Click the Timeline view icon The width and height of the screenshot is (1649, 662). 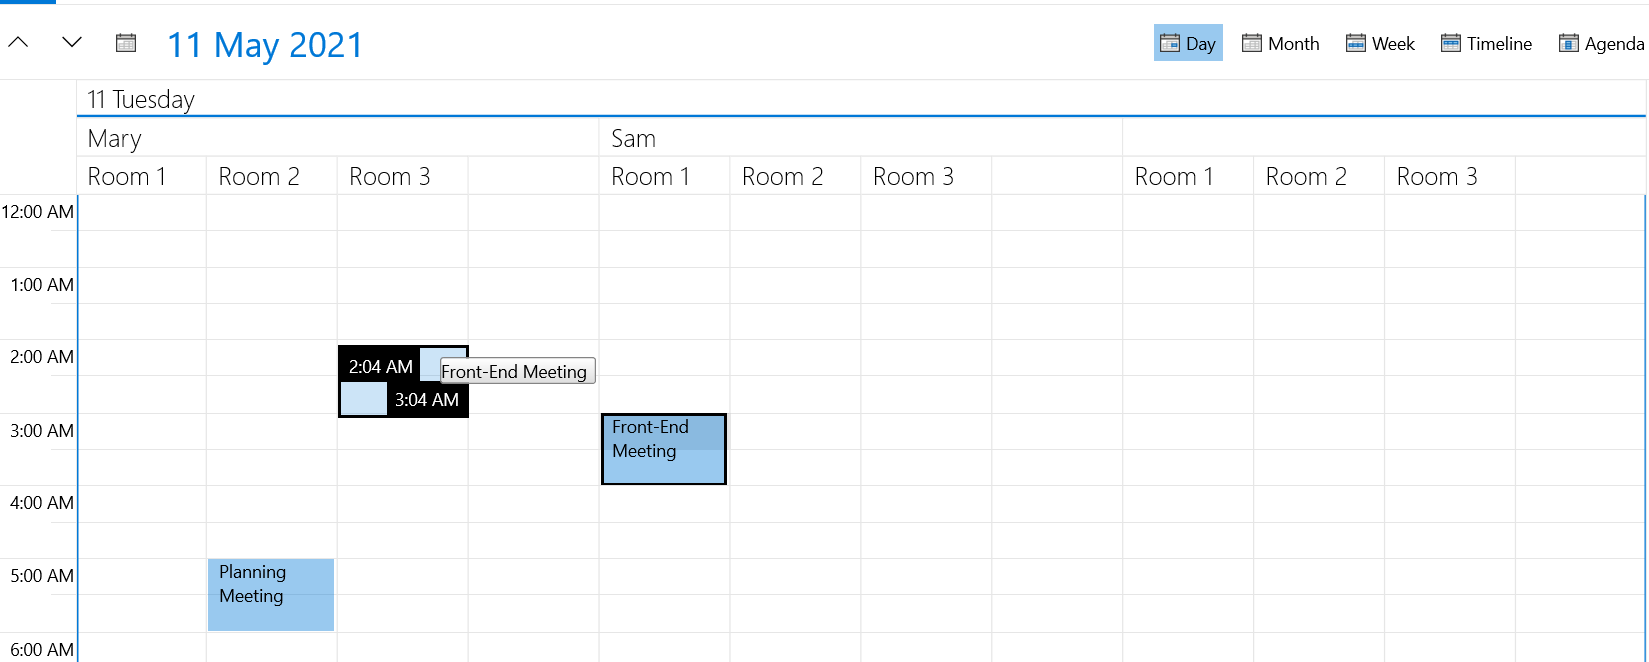coord(1449,42)
